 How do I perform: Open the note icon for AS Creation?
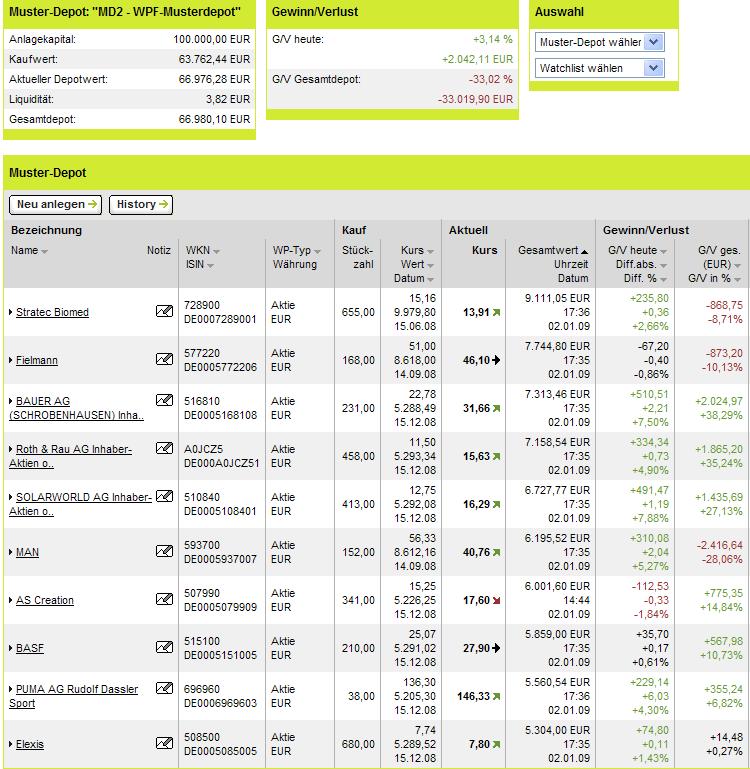coord(164,599)
